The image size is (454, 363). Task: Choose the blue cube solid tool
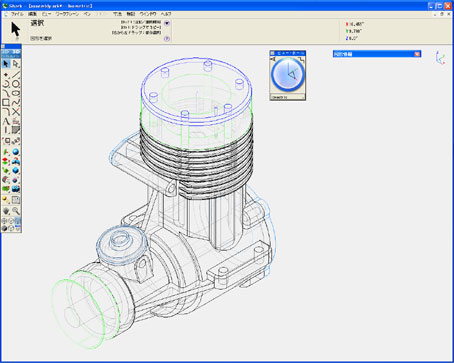coord(16,170)
